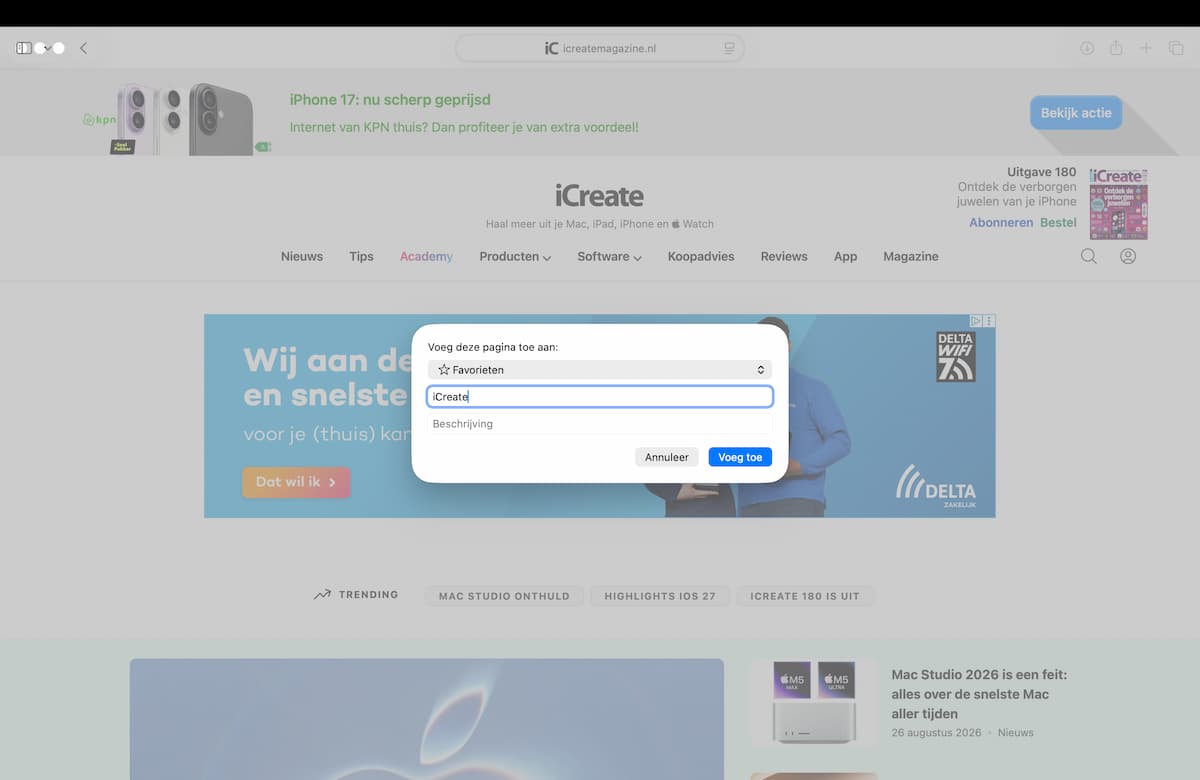Select the MAC STUDIO ONTHULD trending tag
The width and height of the screenshot is (1200, 780).
(504, 595)
